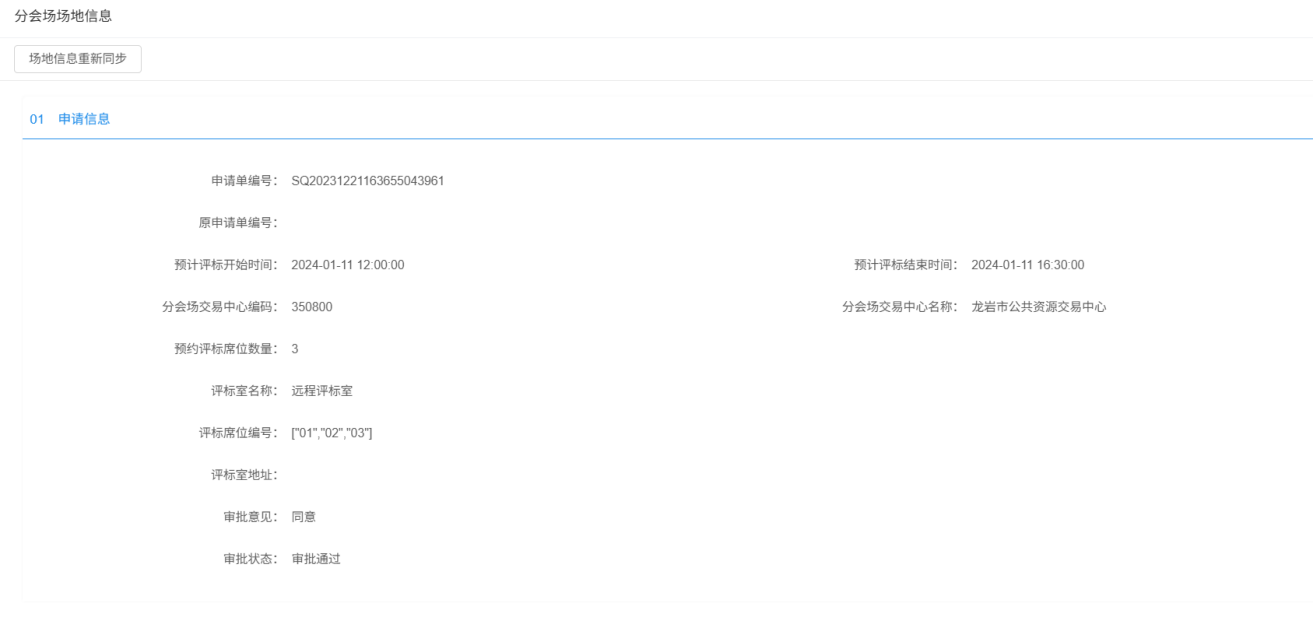Click the 申请单编号 field label
Viewport: 1314px width, 618px height.
pos(244,181)
